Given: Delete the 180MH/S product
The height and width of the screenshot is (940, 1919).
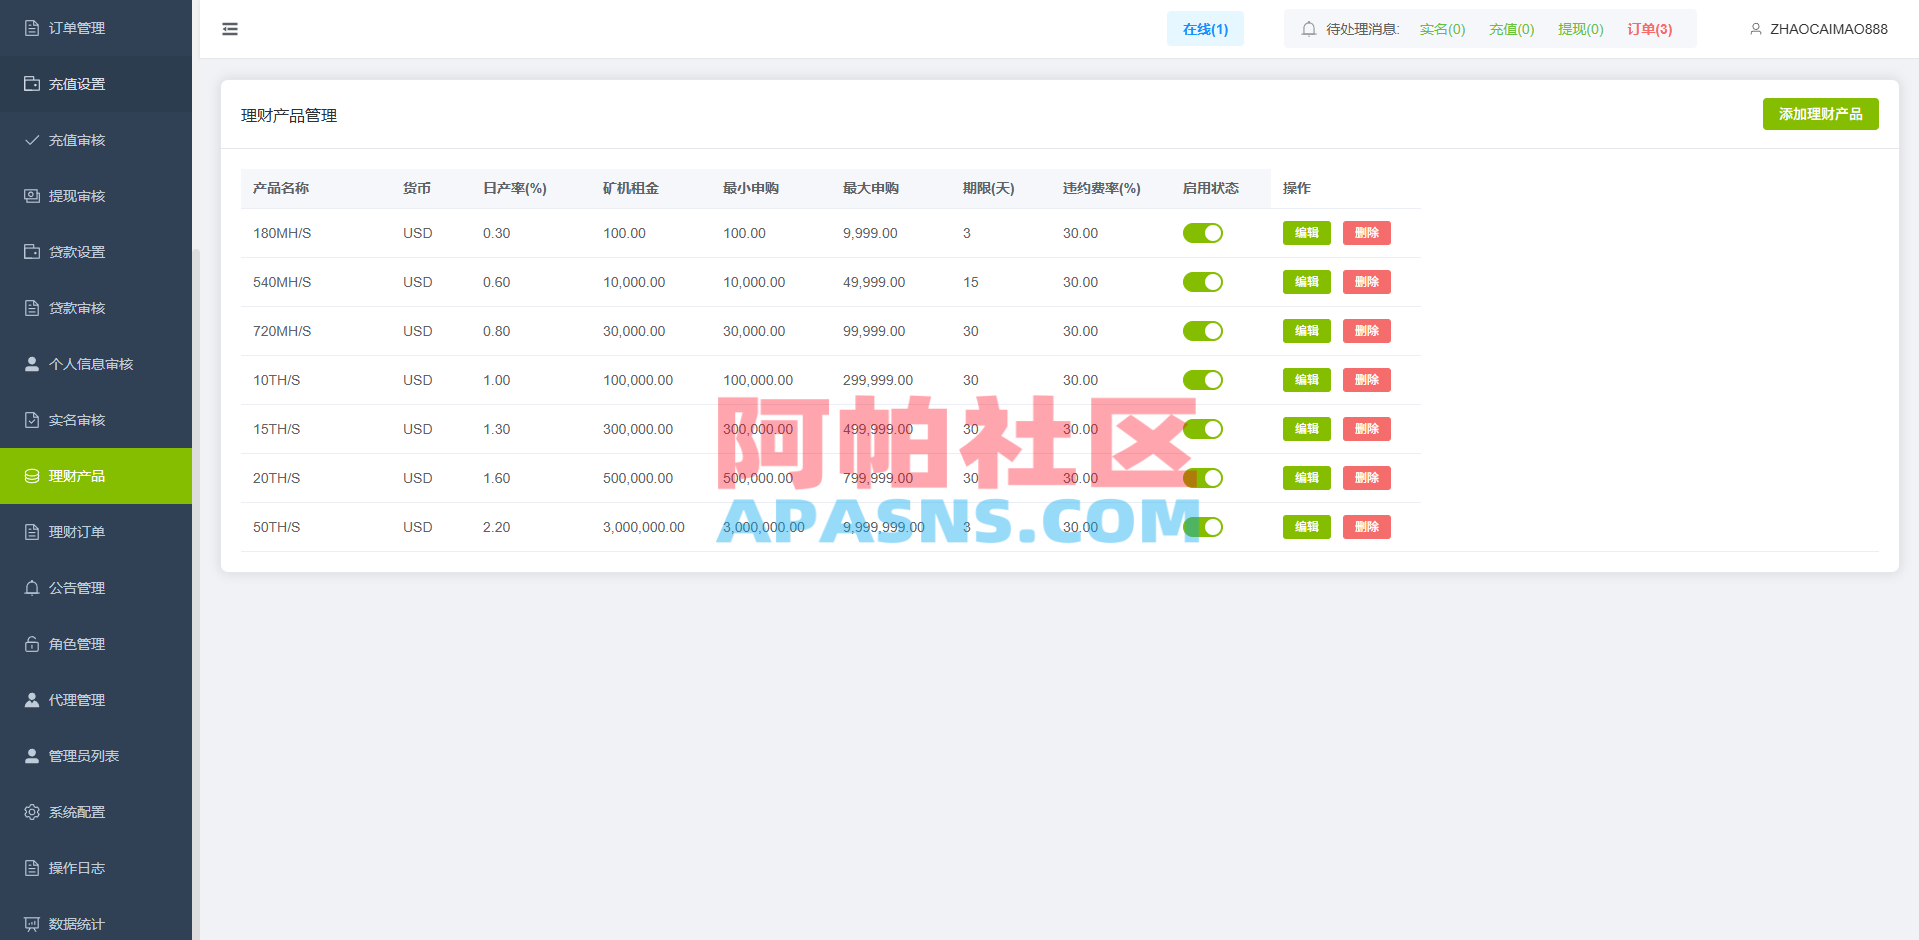Looking at the screenshot, I should point(1366,233).
